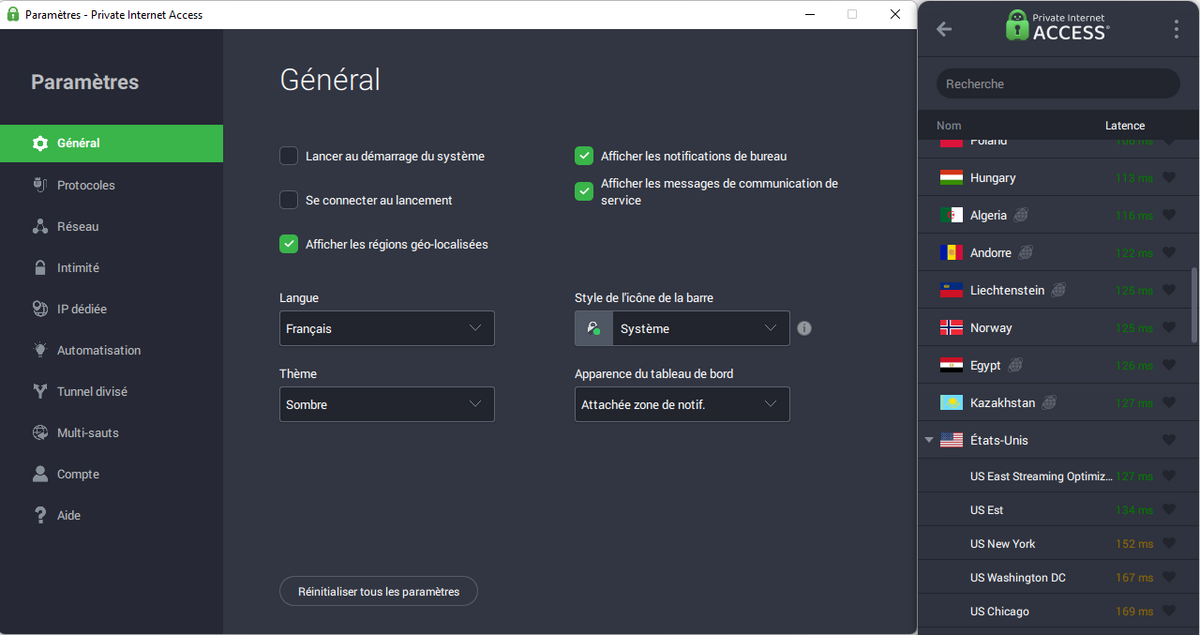Click the Général gear icon in sidebar
The image size is (1200, 635).
point(40,143)
